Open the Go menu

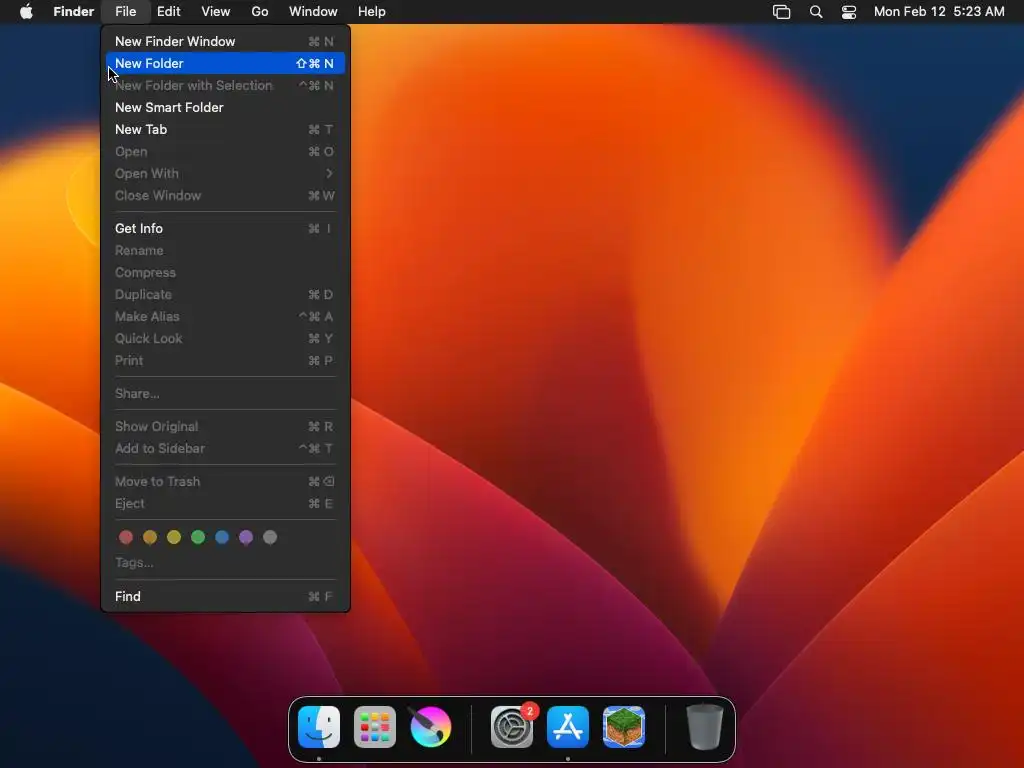pos(260,11)
